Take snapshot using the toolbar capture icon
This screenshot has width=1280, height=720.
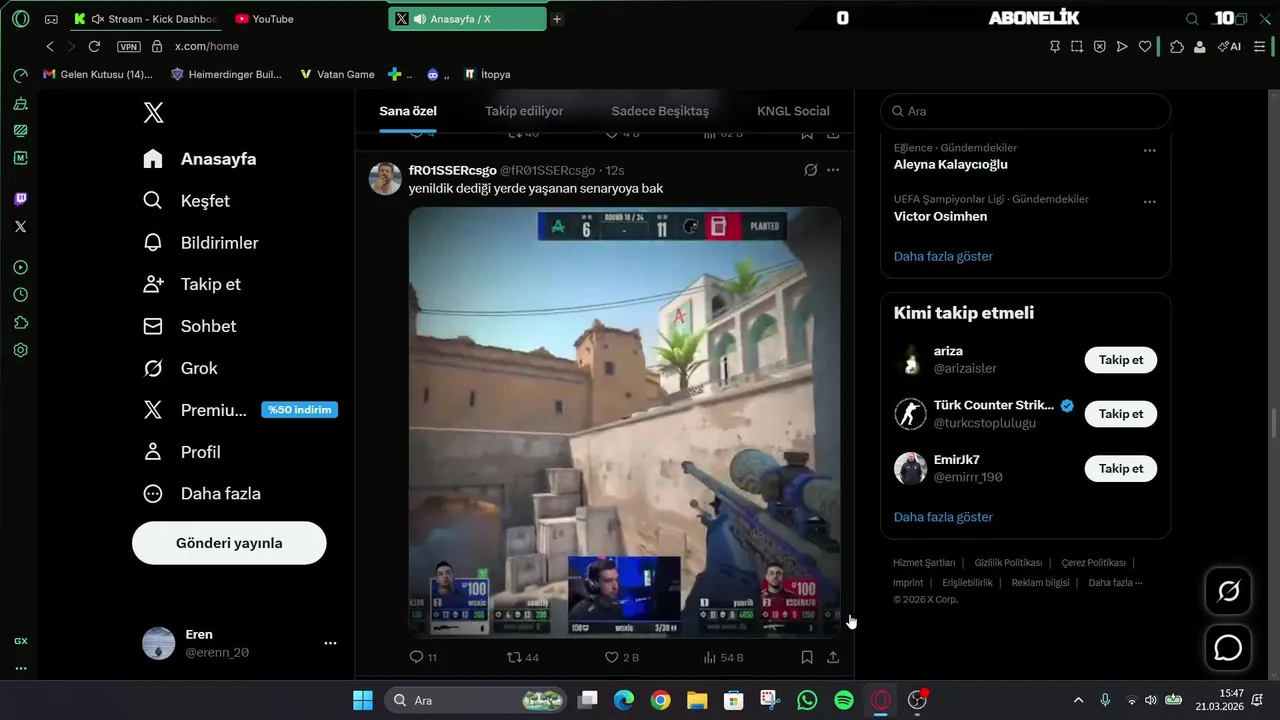[x=1077, y=46]
